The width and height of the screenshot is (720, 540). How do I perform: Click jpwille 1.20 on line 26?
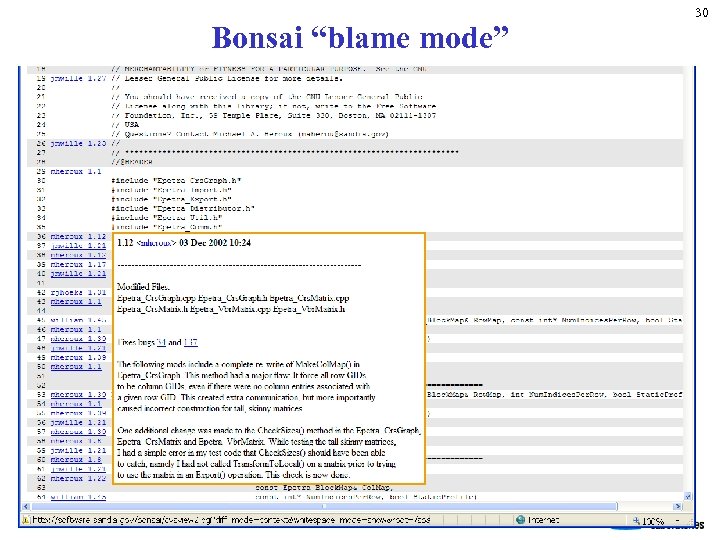78,143
